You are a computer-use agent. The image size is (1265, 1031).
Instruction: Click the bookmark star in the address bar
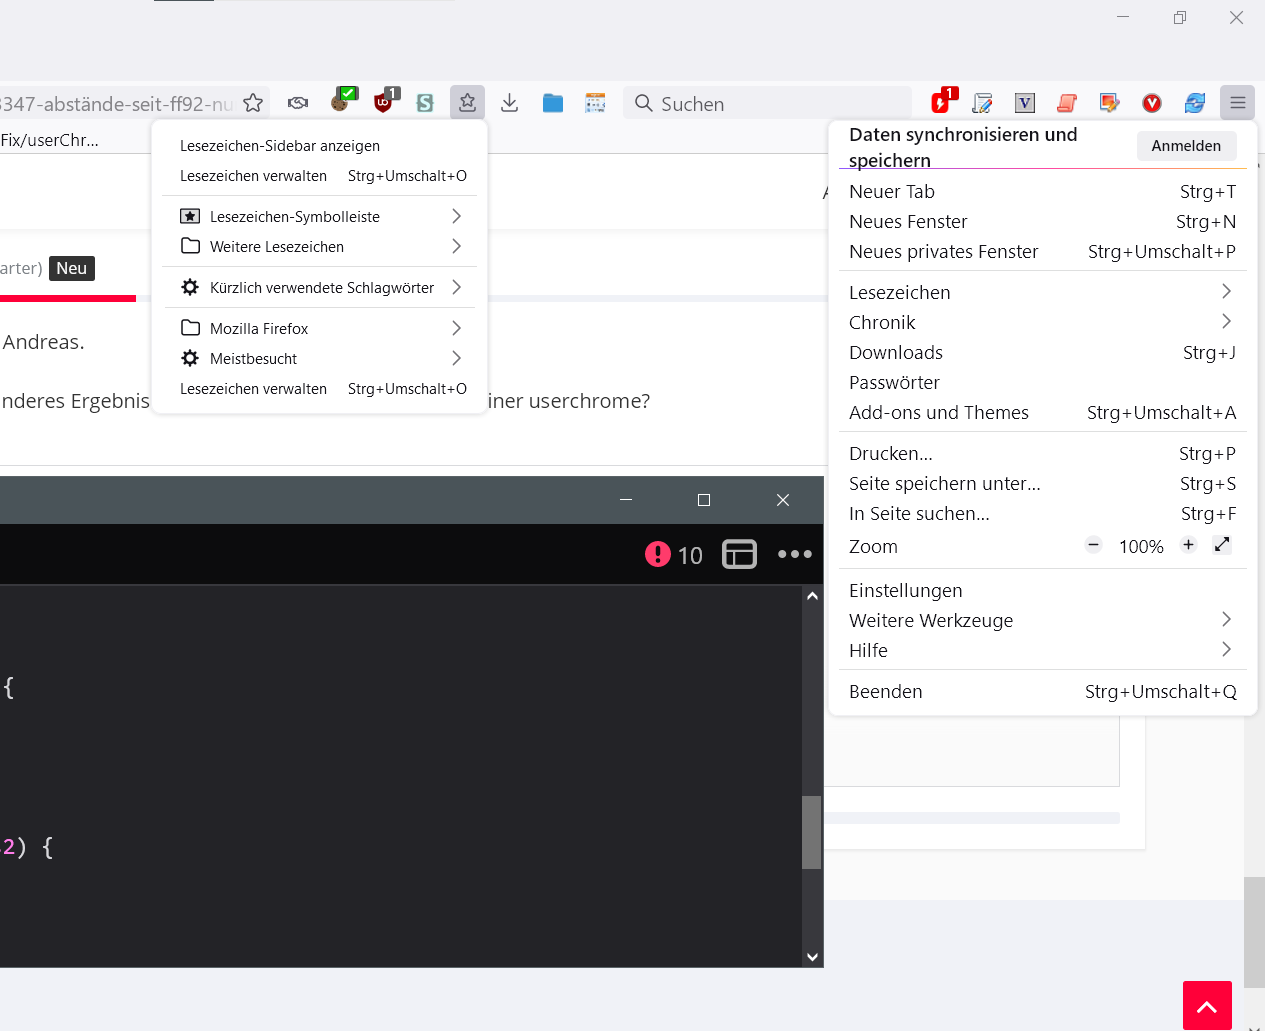pos(253,103)
